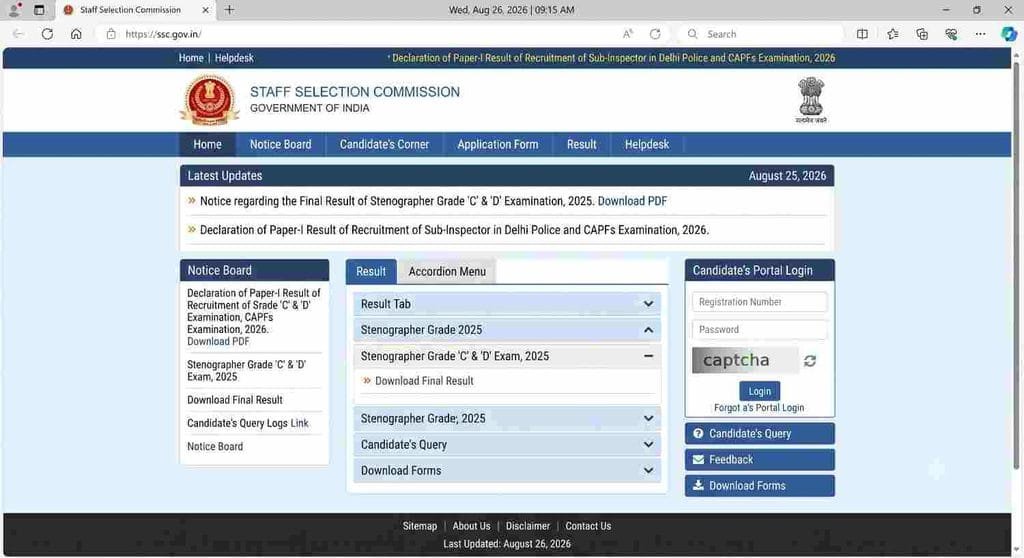
Task: Click the scrolling Declaration of Paper-I Result ticker
Action: (x=613, y=58)
